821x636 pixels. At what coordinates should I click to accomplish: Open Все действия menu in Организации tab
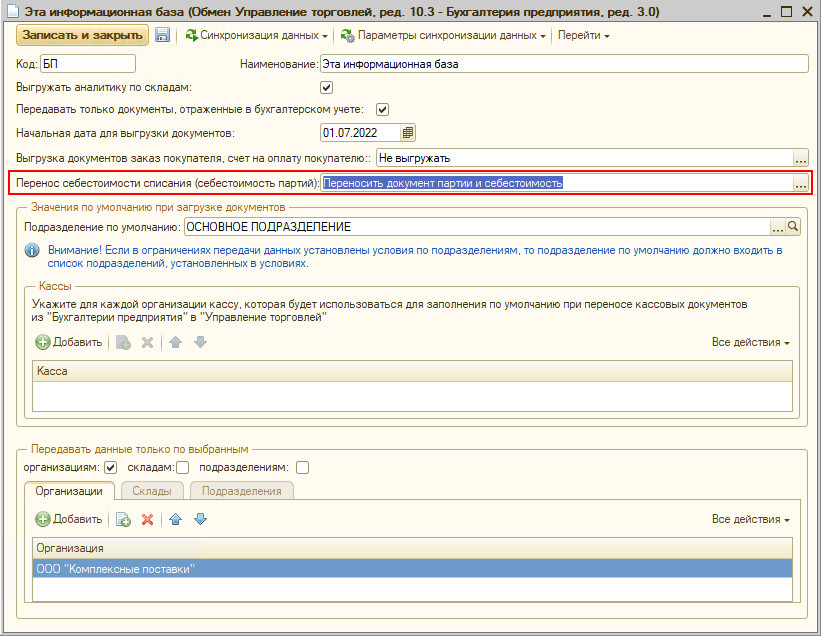pos(750,519)
